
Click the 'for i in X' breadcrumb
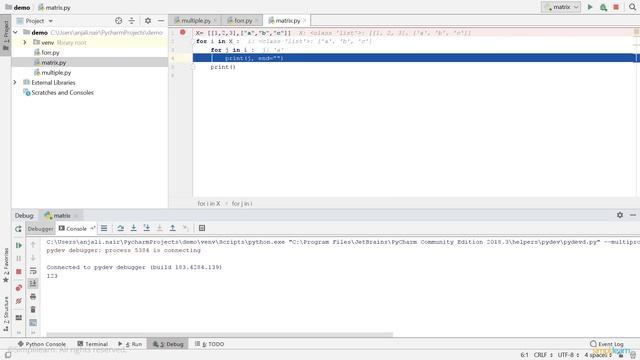(x=209, y=203)
